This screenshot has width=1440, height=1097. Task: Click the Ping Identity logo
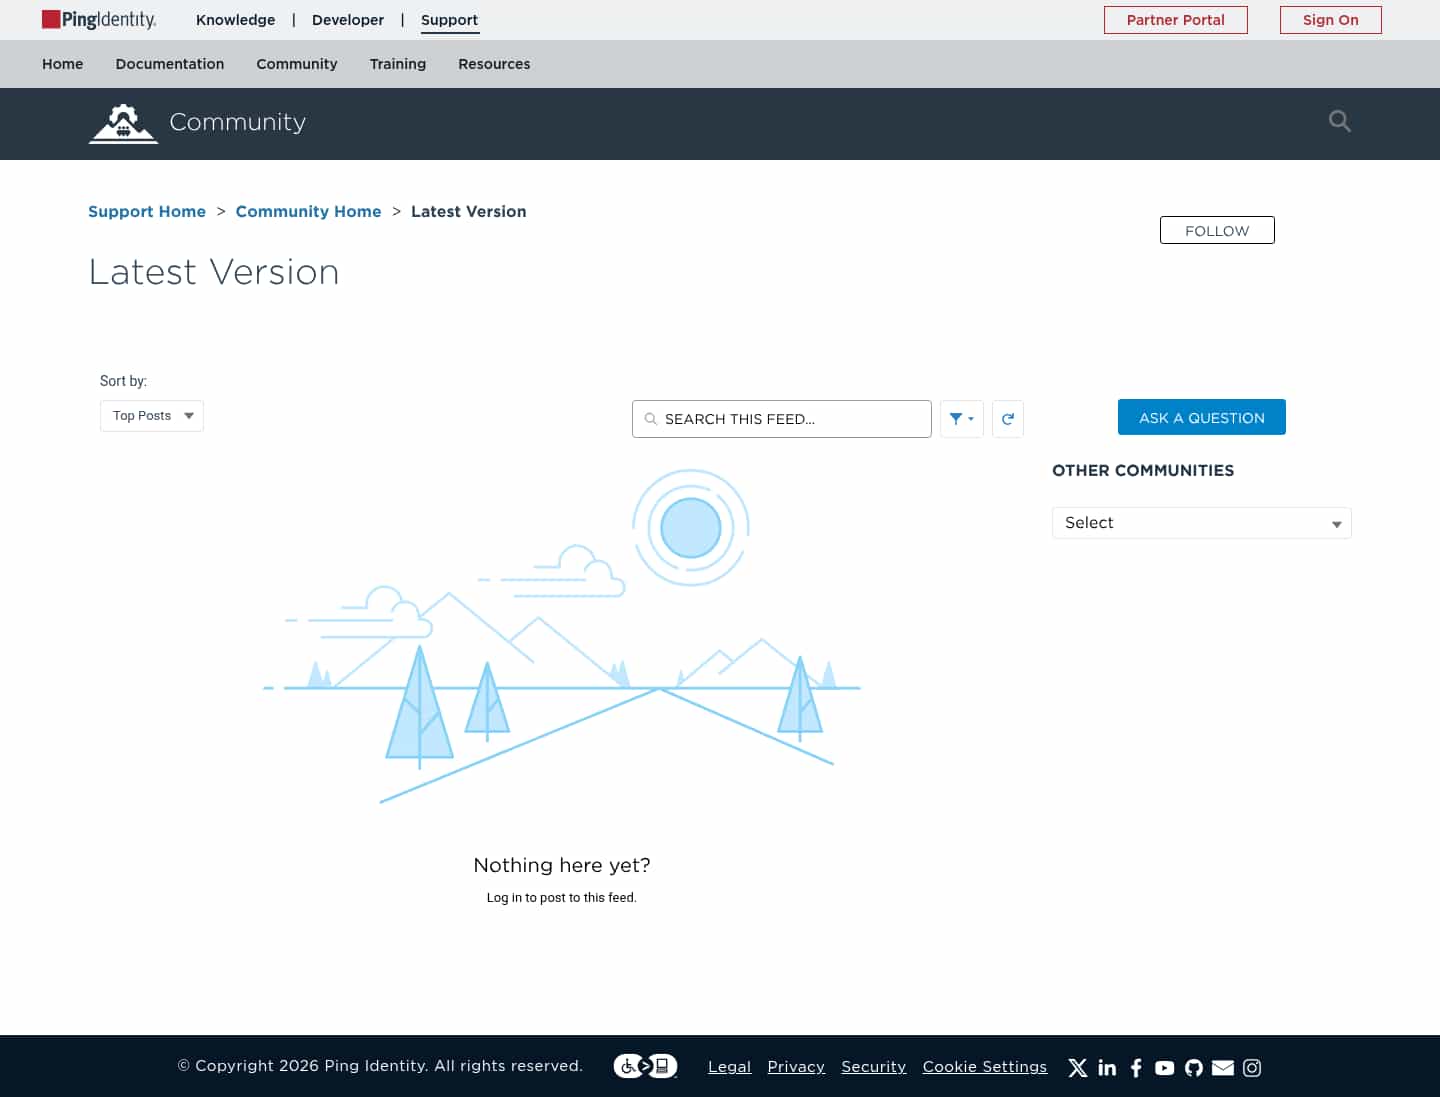(99, 20)
